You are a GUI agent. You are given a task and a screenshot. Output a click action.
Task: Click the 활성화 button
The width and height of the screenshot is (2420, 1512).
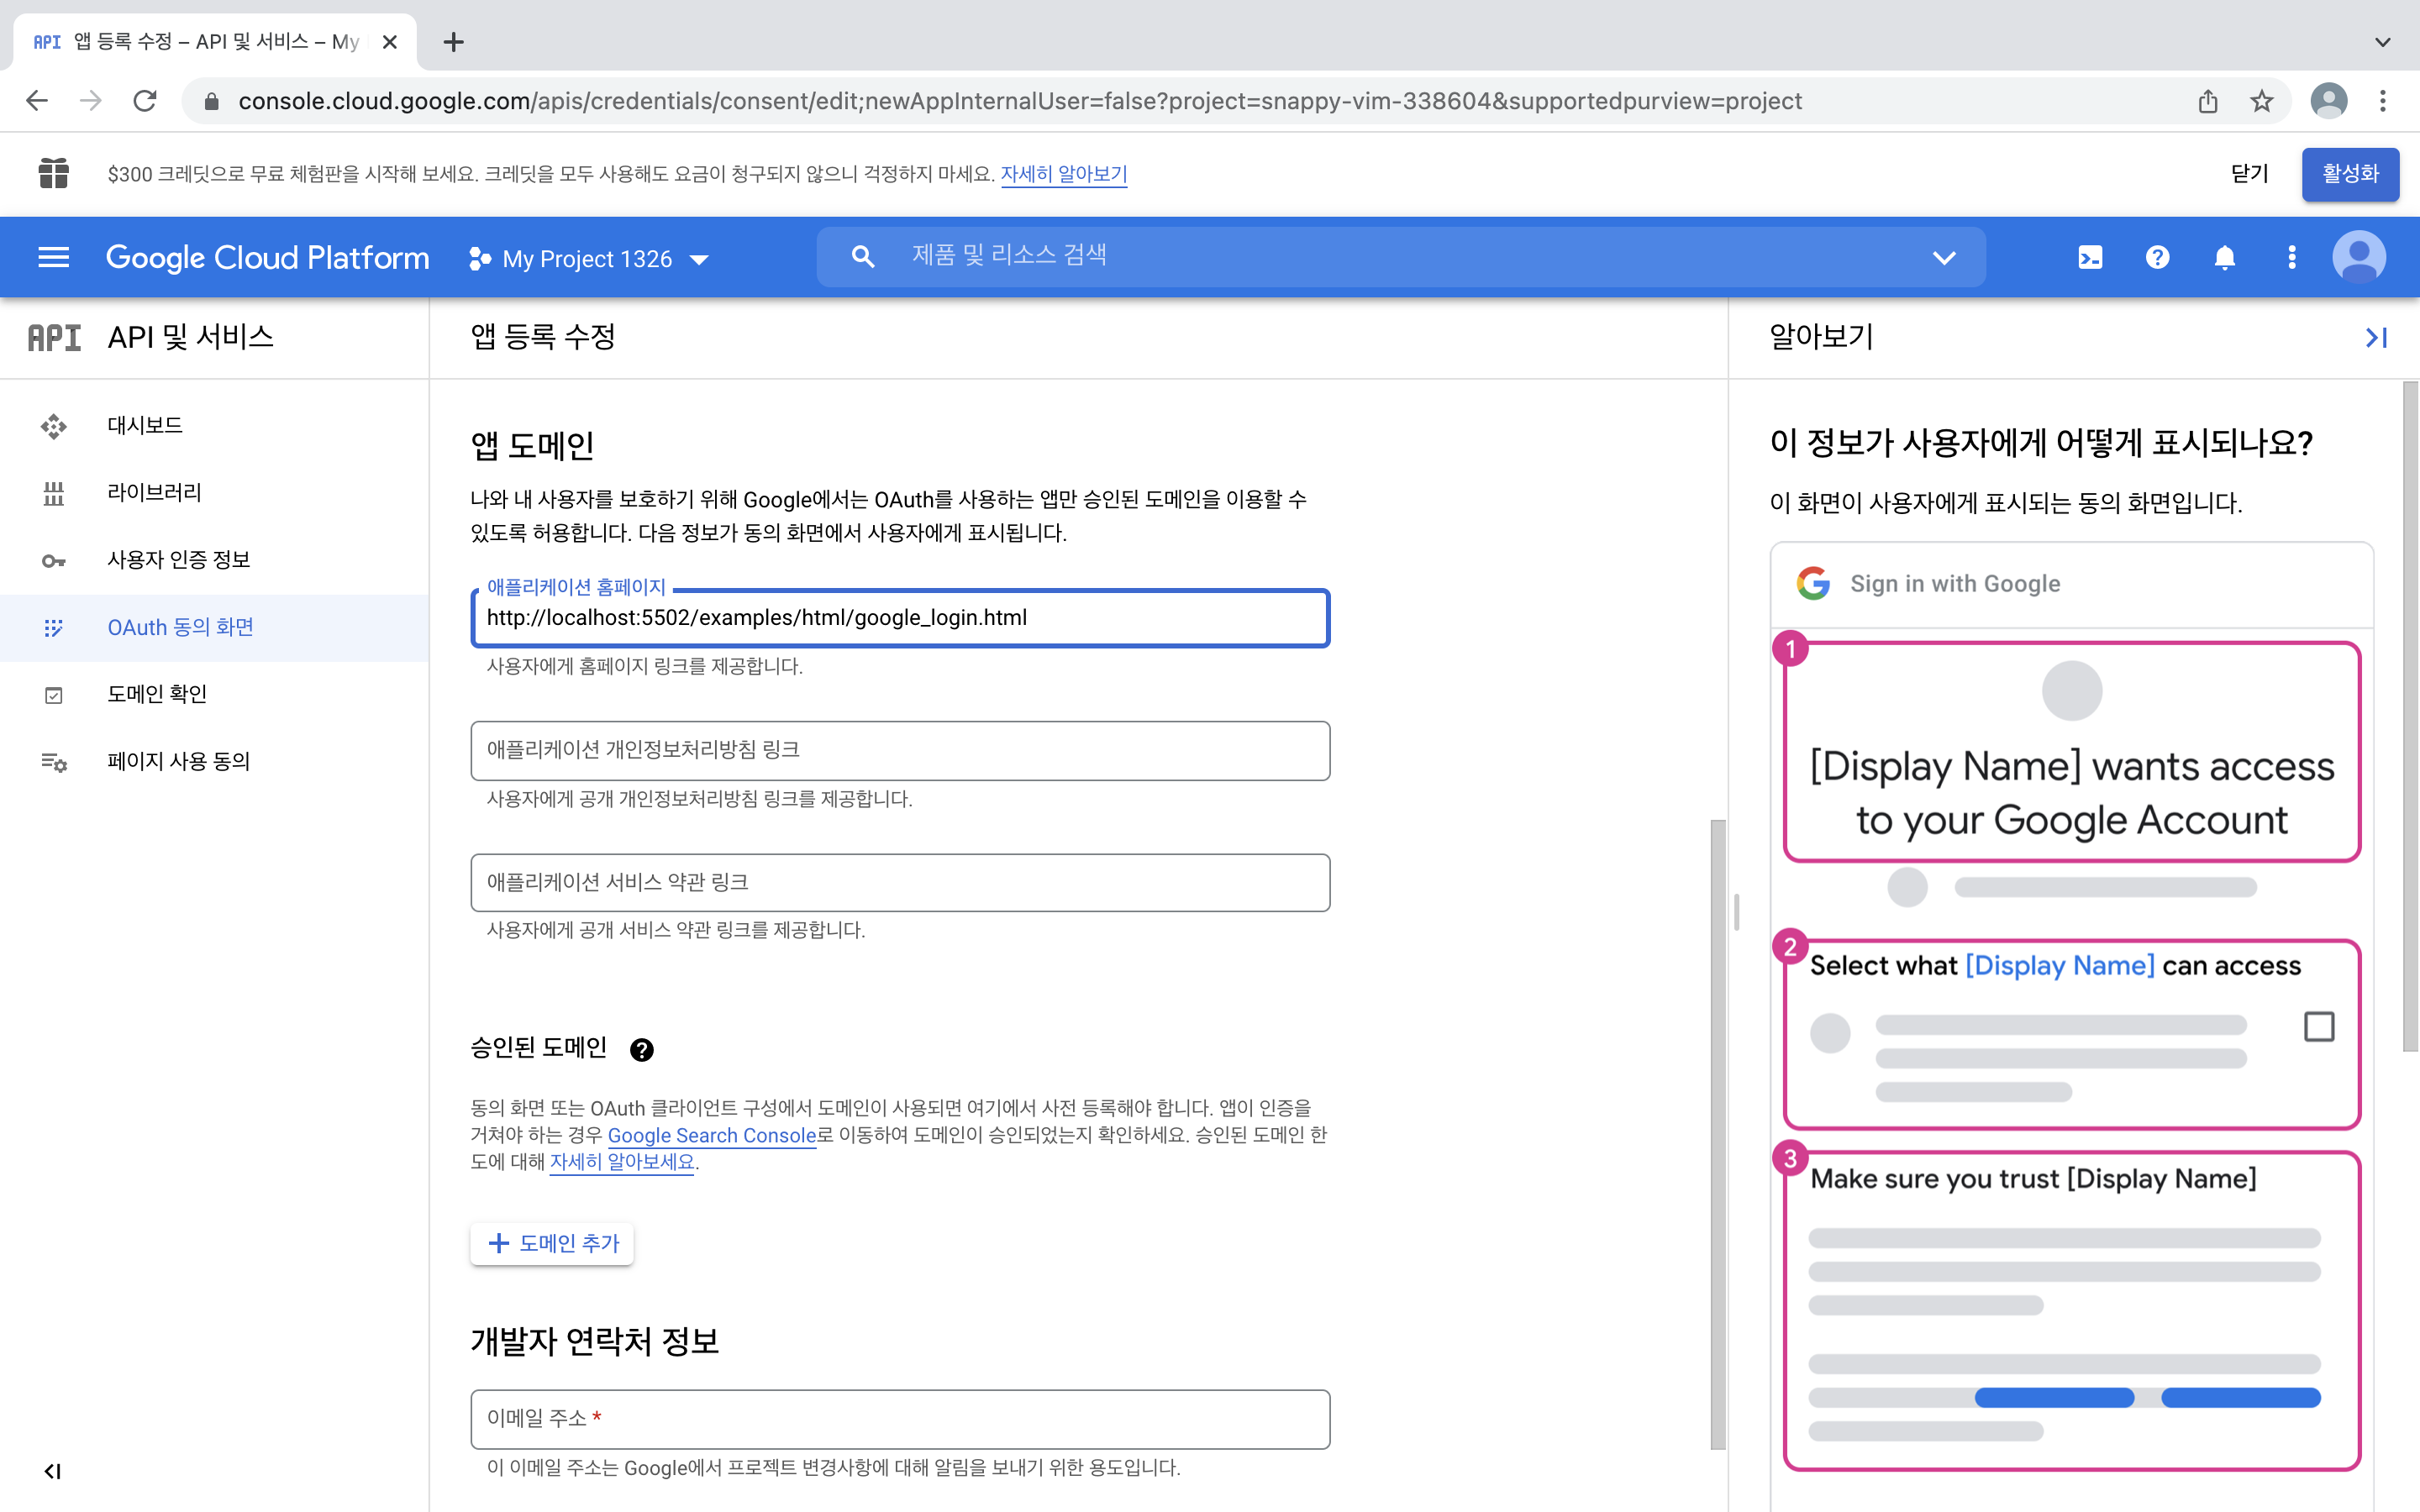pyautogui.click(x=2349, y=173)
